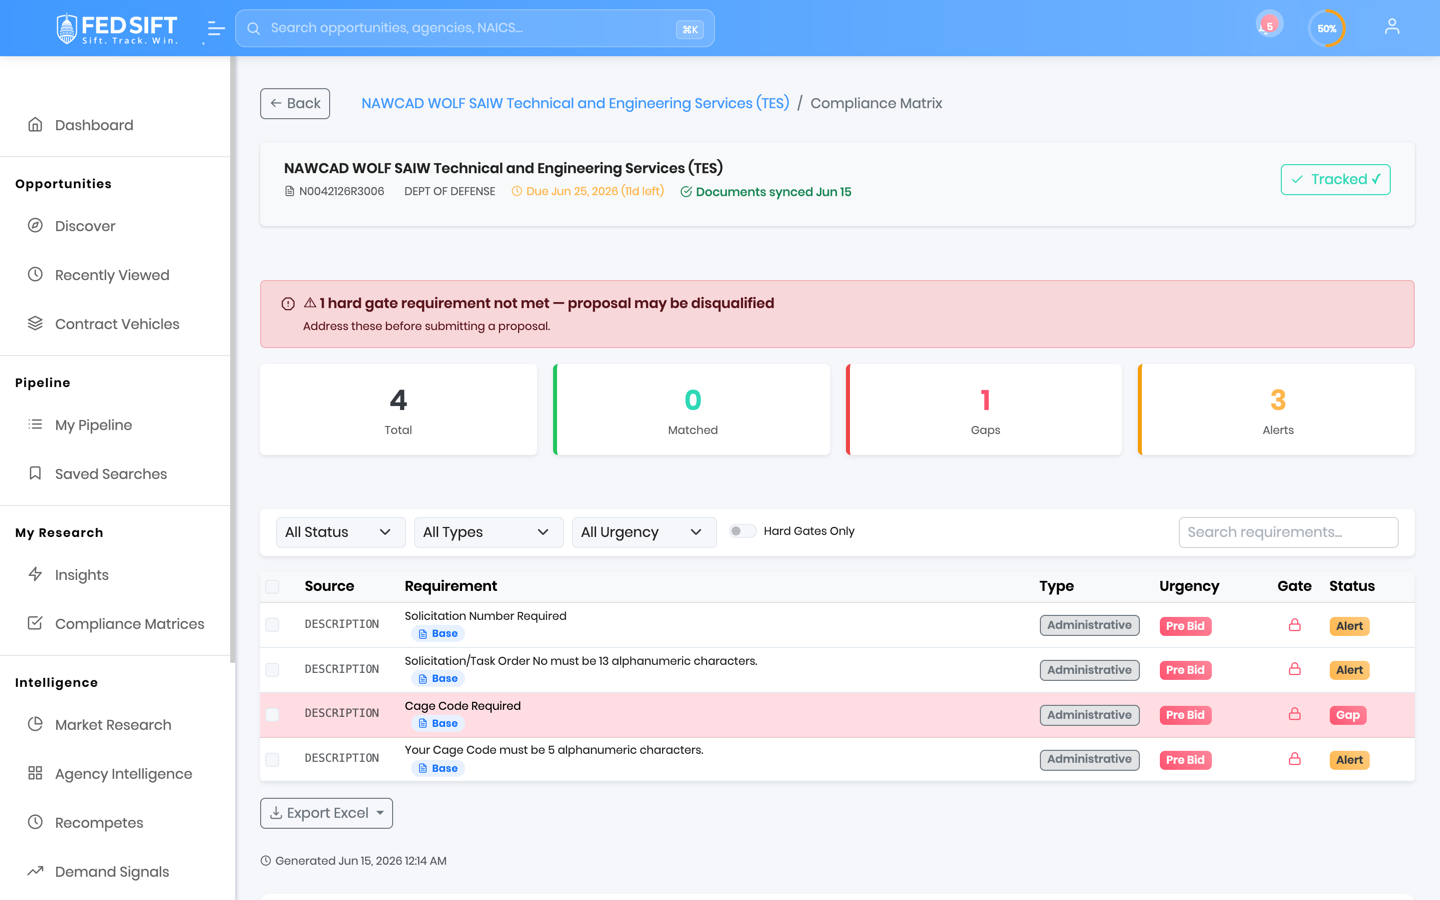Select the Alerts stat card

(1277, 410)
